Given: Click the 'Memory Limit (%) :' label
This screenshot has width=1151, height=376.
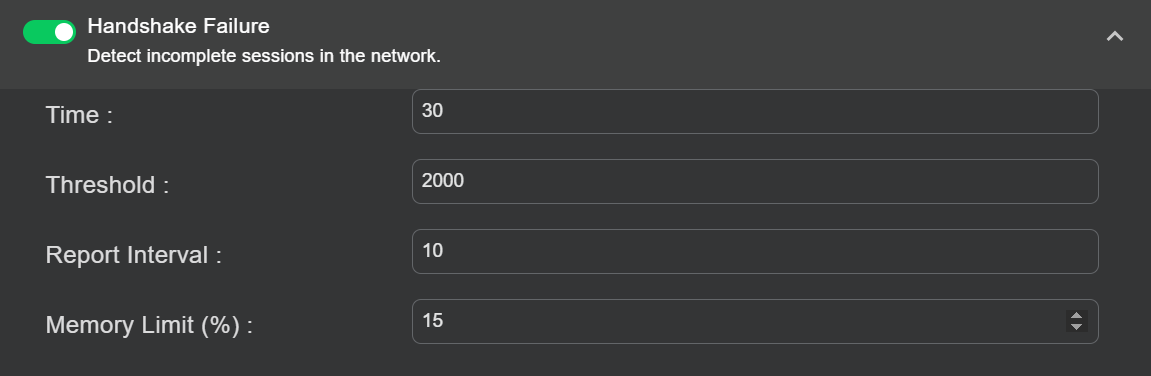Looking at the screenshot, I should click(149, 325).
